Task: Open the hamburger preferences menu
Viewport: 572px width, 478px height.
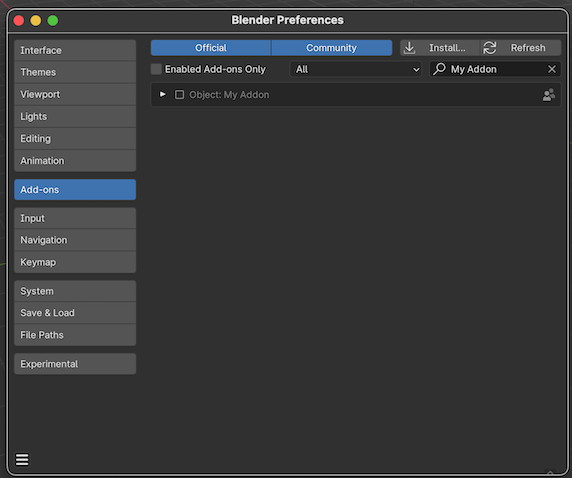Action: (x=22, y=459)
